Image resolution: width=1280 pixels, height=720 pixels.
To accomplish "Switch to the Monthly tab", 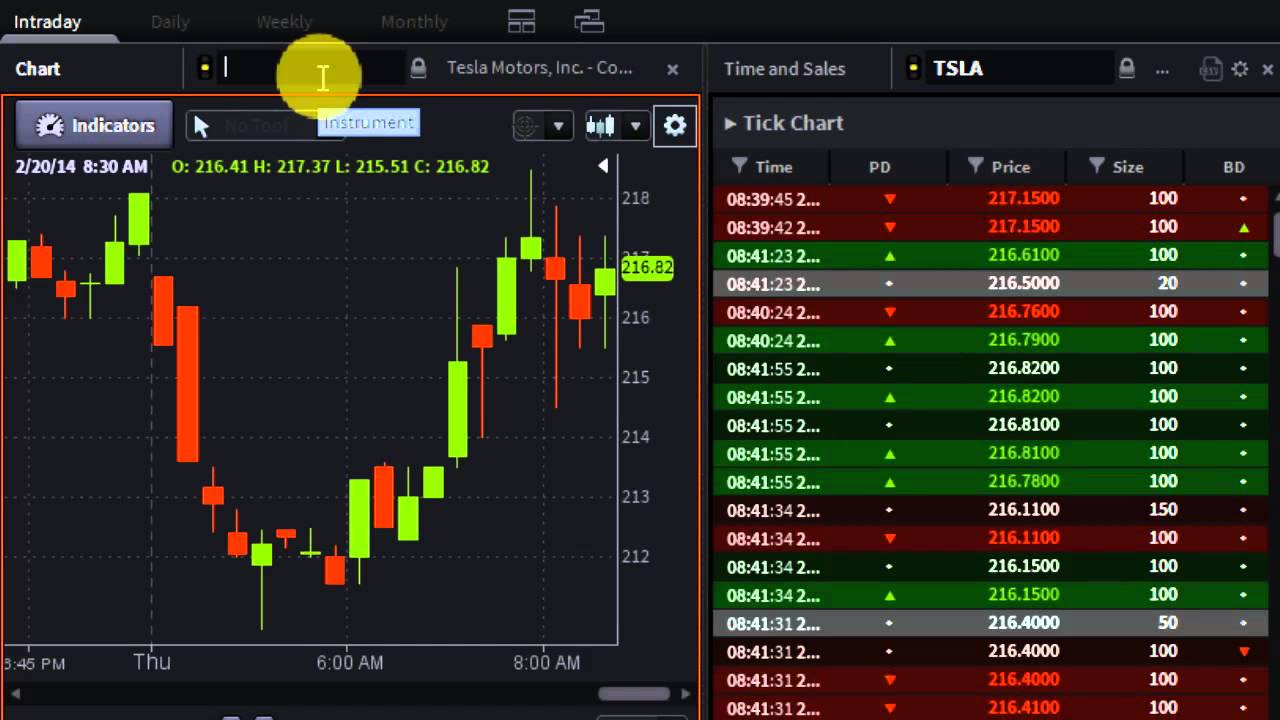I will coord(414,21).
